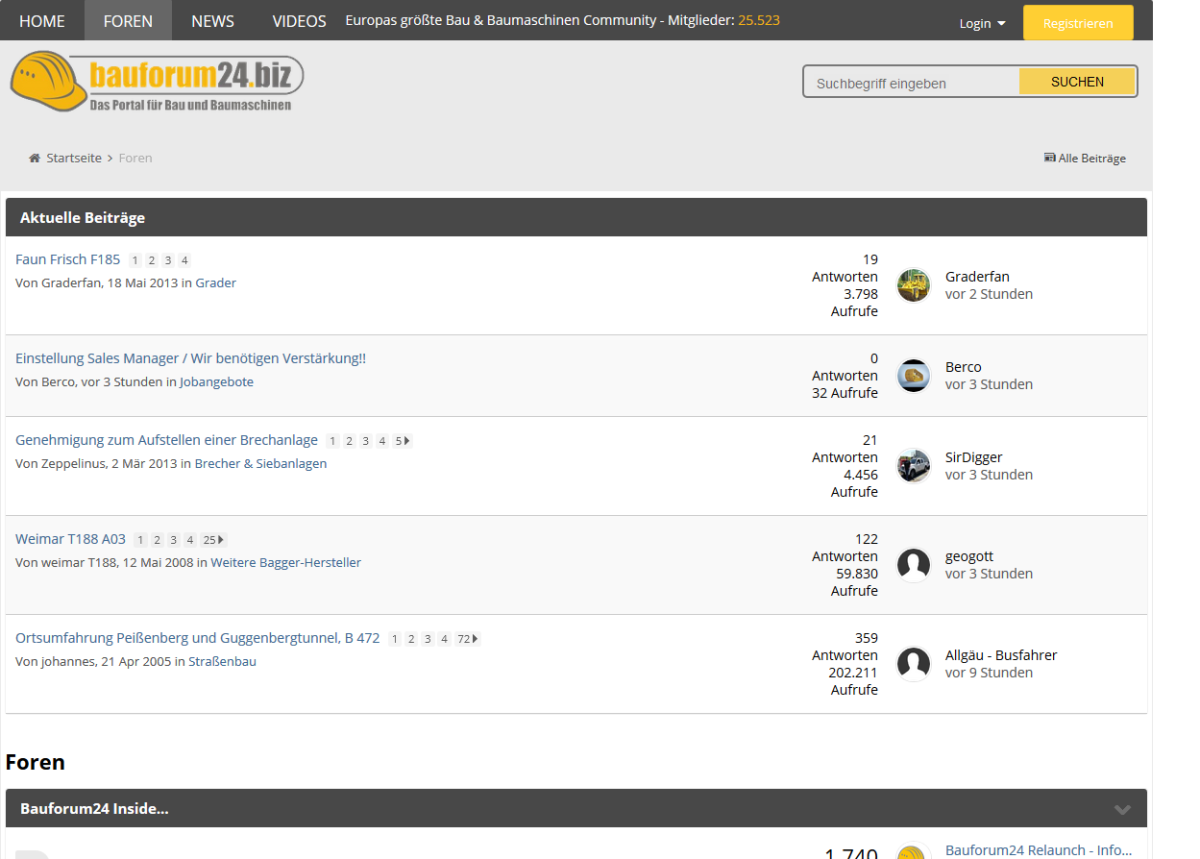The image size is (1200, 859).
Task: Open the VIDEOS tab
Action: pyautogui.click(x=299, y=20)
